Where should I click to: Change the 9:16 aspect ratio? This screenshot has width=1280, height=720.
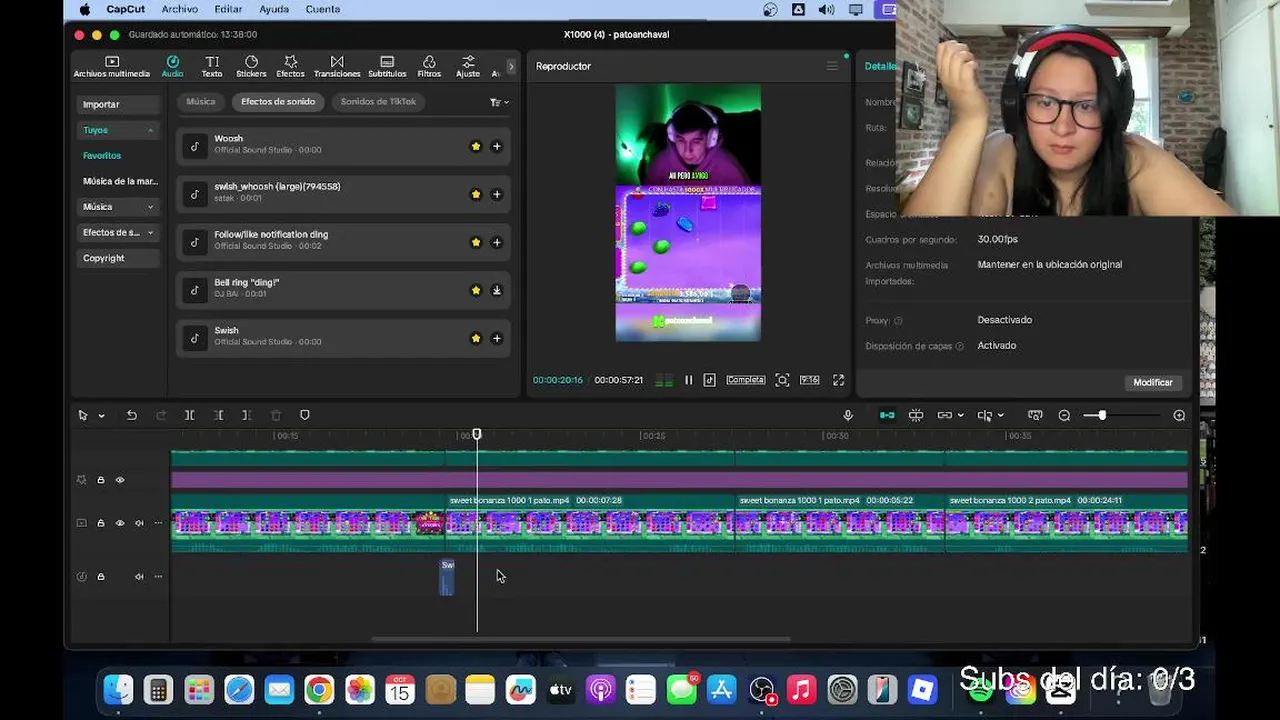(810, 380)
